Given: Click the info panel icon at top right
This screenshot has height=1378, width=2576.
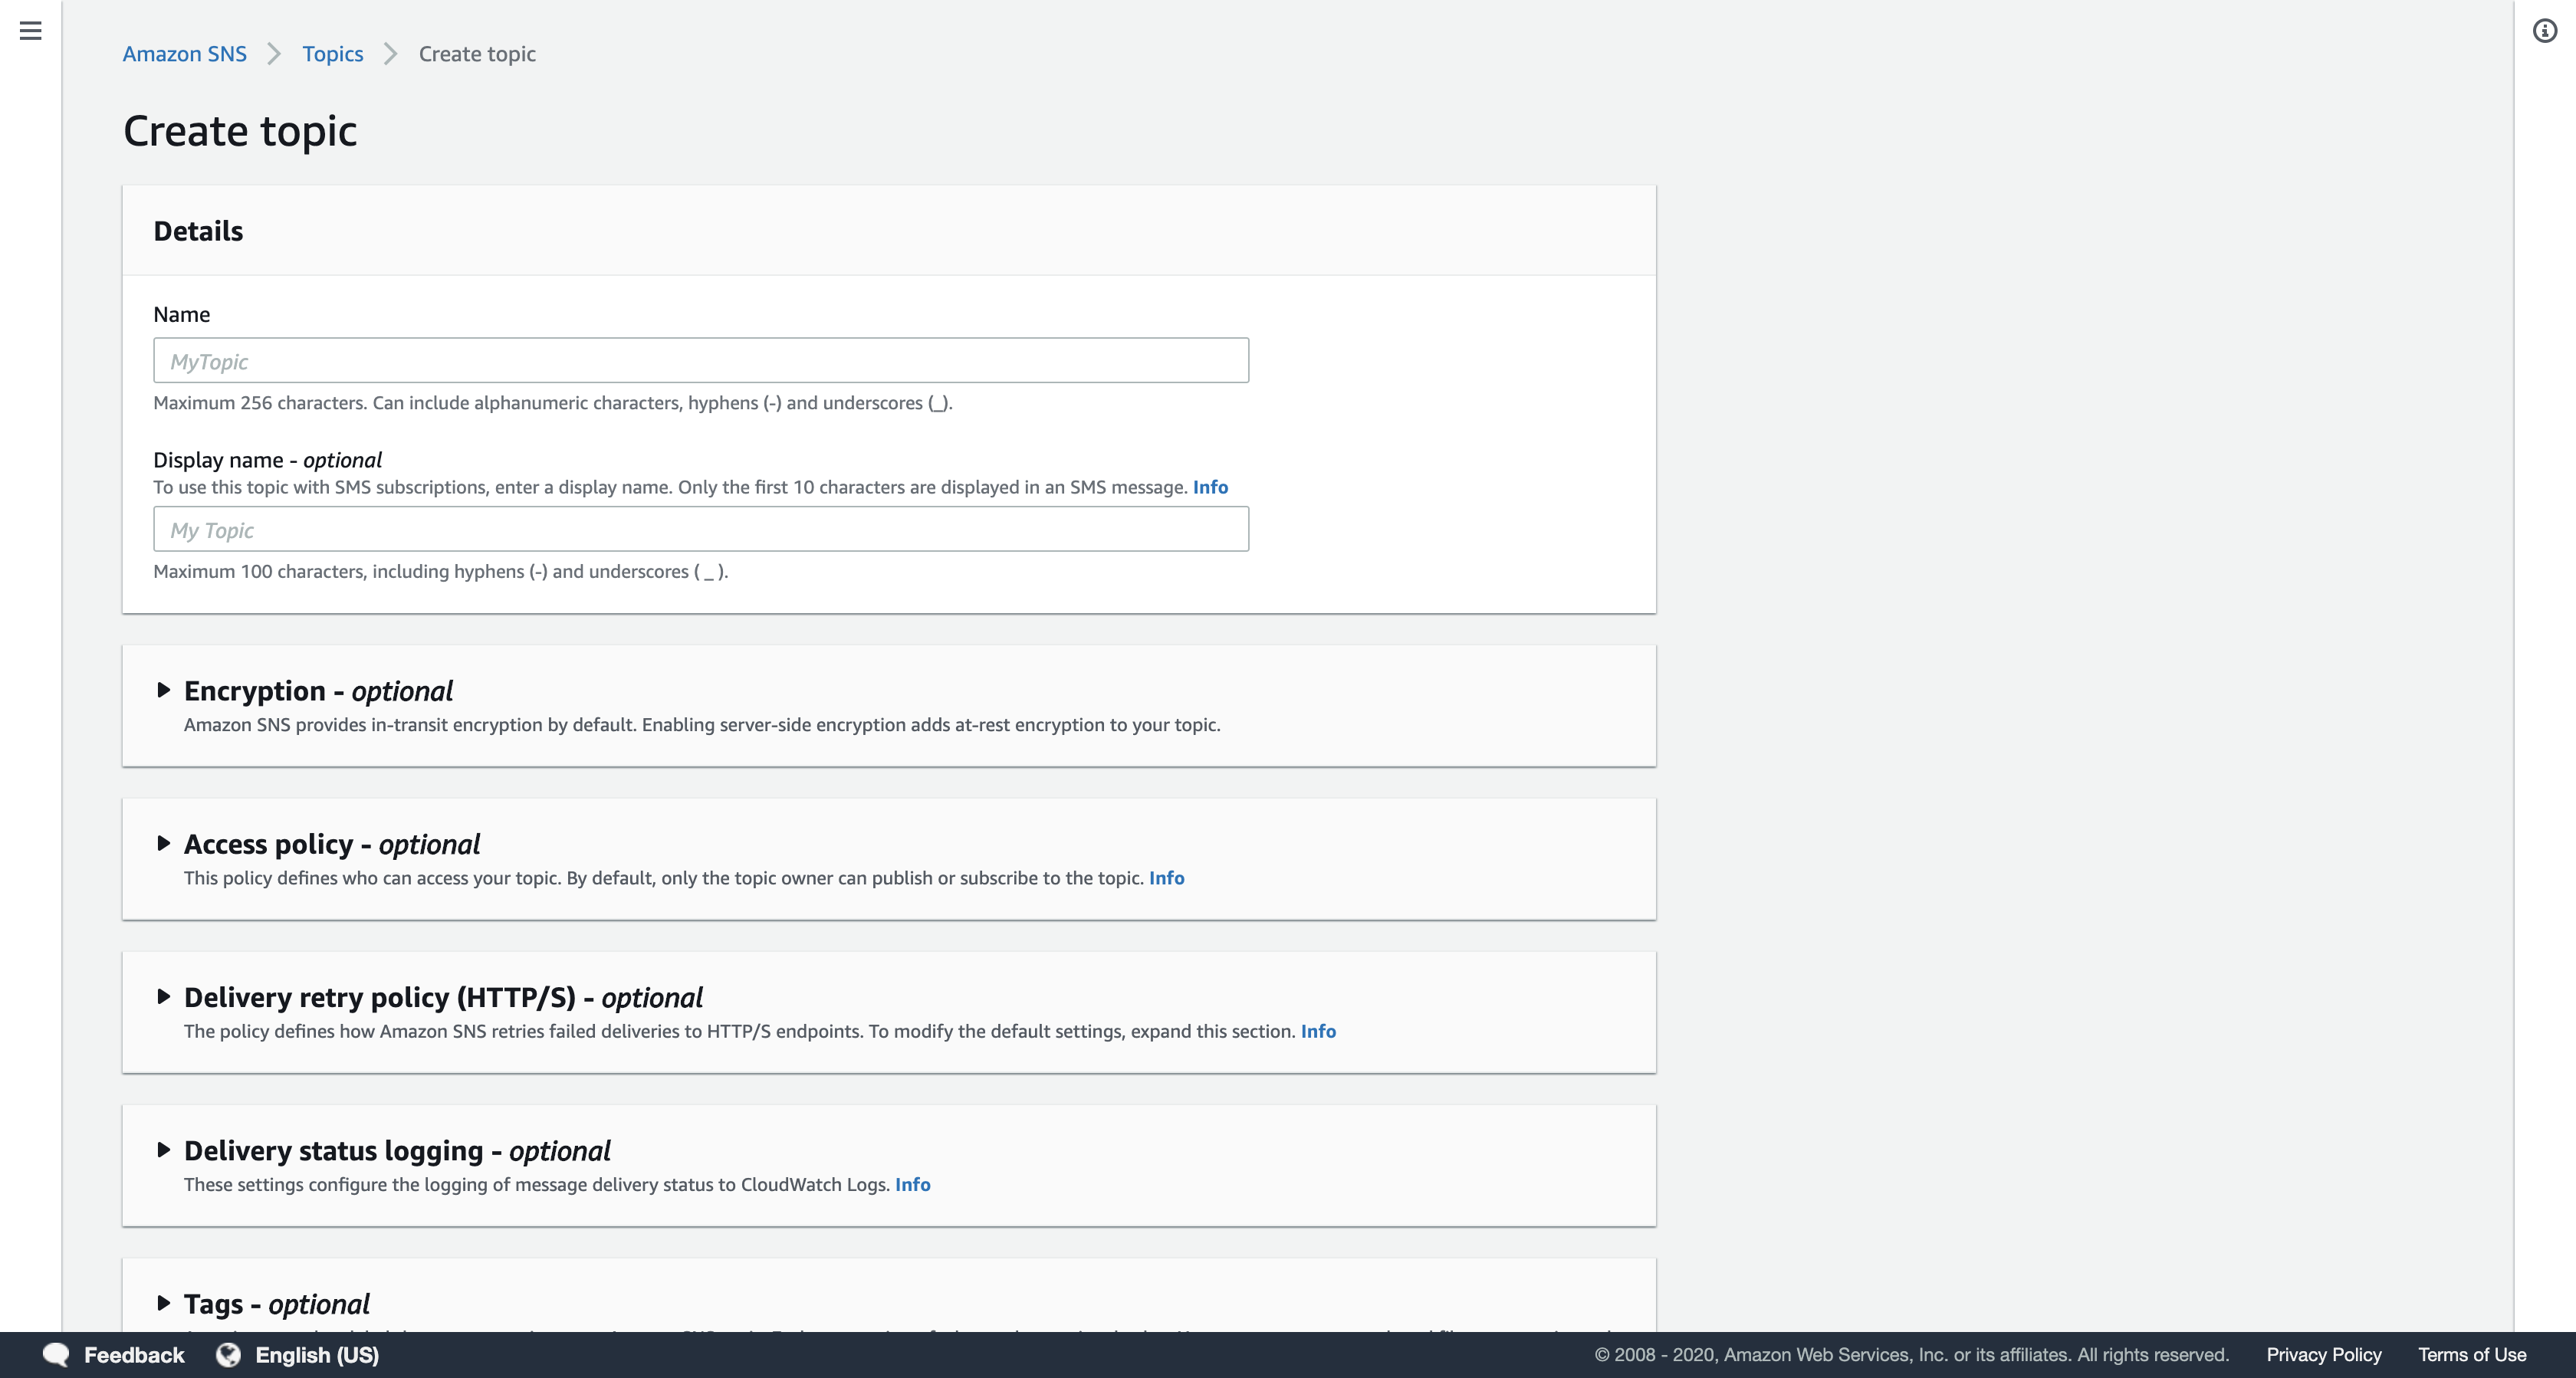Looking at the screenshot, I should tap(2544, 31).
